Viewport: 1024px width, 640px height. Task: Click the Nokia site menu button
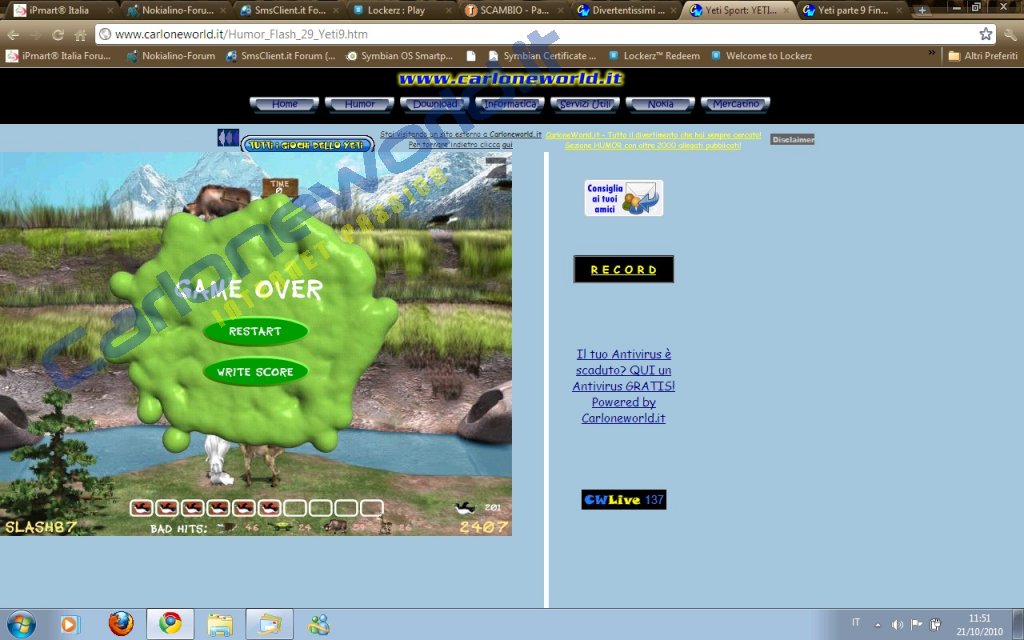pos(660,104)
